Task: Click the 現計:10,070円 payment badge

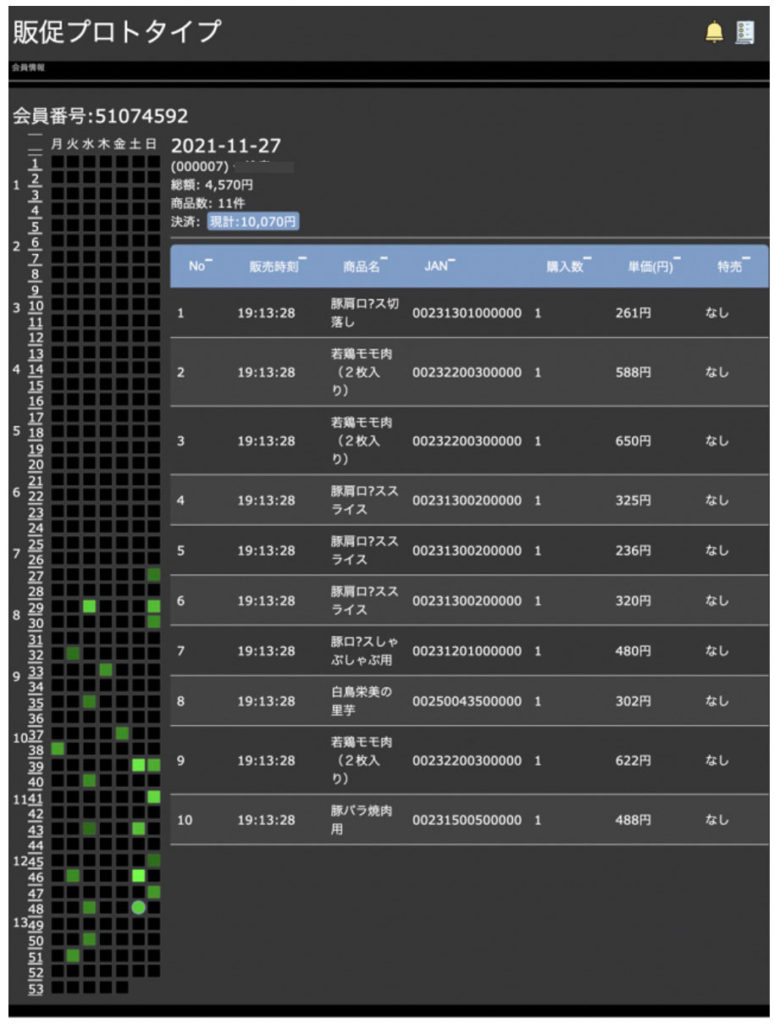Action: point(252,221)
